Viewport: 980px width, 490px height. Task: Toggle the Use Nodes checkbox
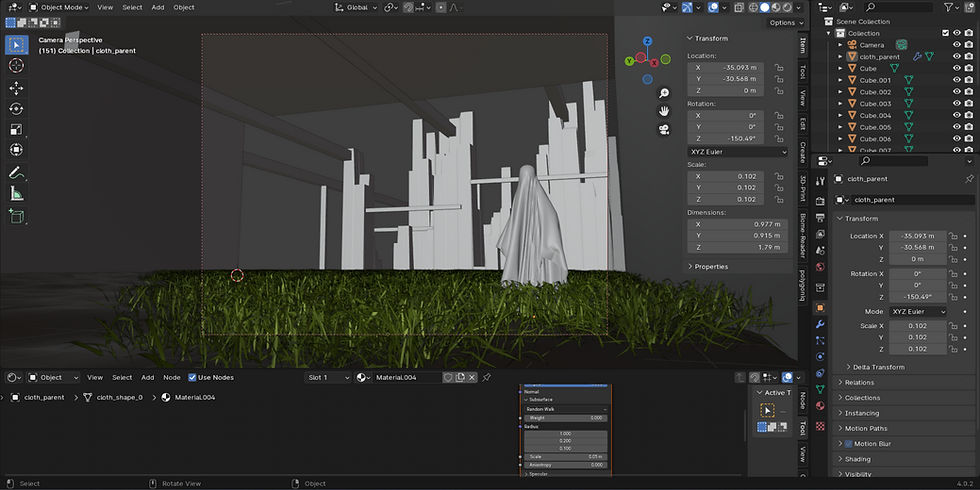click(192, 378)
